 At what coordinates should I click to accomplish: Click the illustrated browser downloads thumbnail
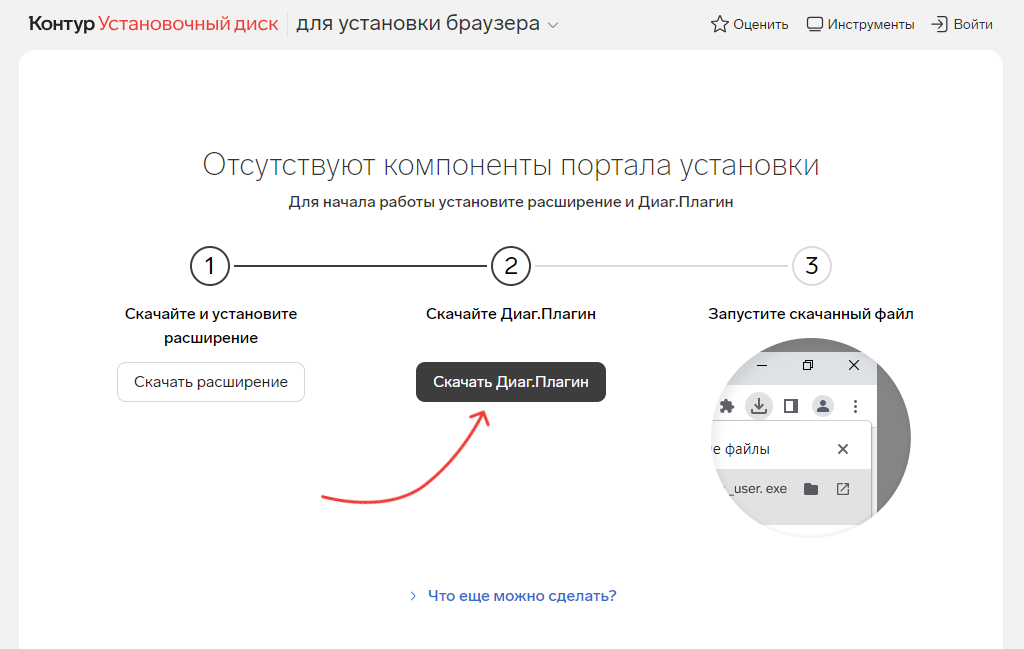coord(810,437)
